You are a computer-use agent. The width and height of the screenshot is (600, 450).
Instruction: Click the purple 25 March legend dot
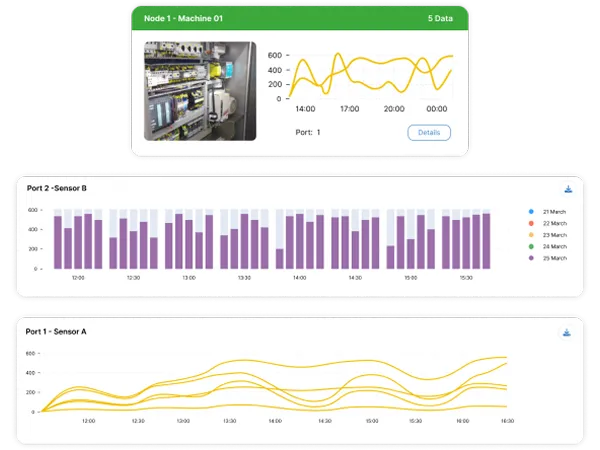click(531, 258)
